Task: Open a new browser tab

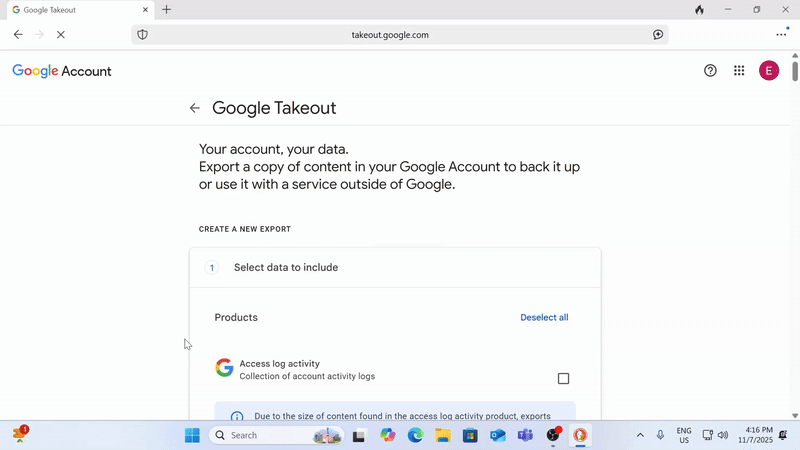Action: click(x=166, y=10)
